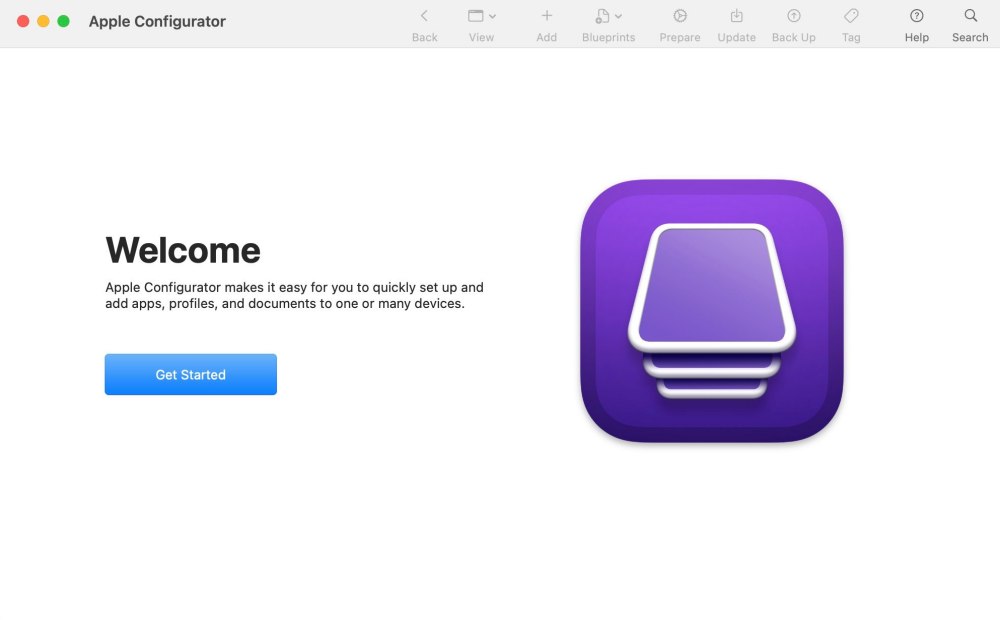Select the Prepare toolbar icon
The width and height of the screenshot is (1000, 620).
[680, 16]
